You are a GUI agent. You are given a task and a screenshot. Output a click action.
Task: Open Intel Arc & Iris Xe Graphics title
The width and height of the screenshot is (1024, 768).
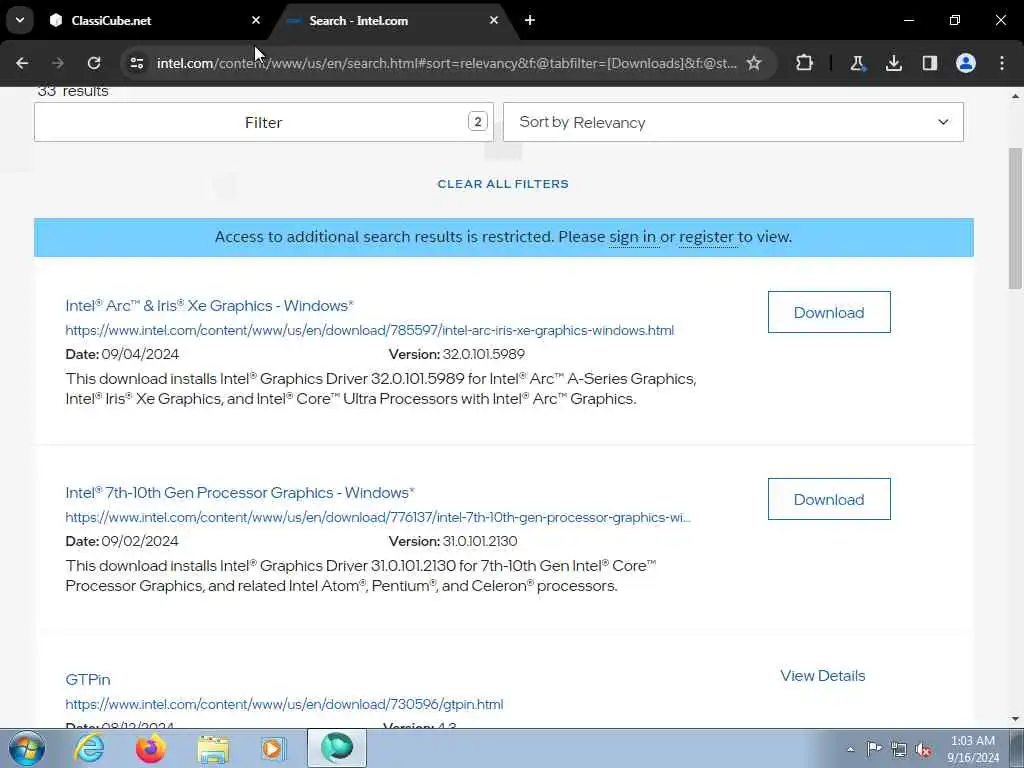coord(209,305)
